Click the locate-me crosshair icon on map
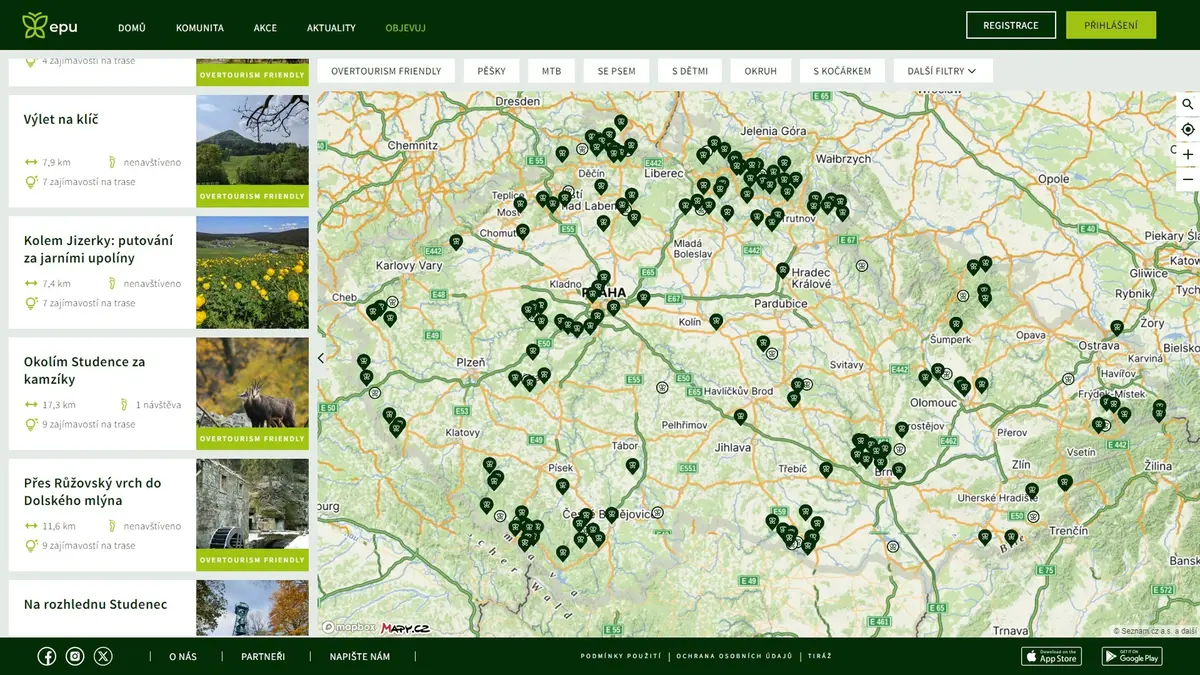The height and width of the screenshot is (675, 1200). click(1188, 129)
